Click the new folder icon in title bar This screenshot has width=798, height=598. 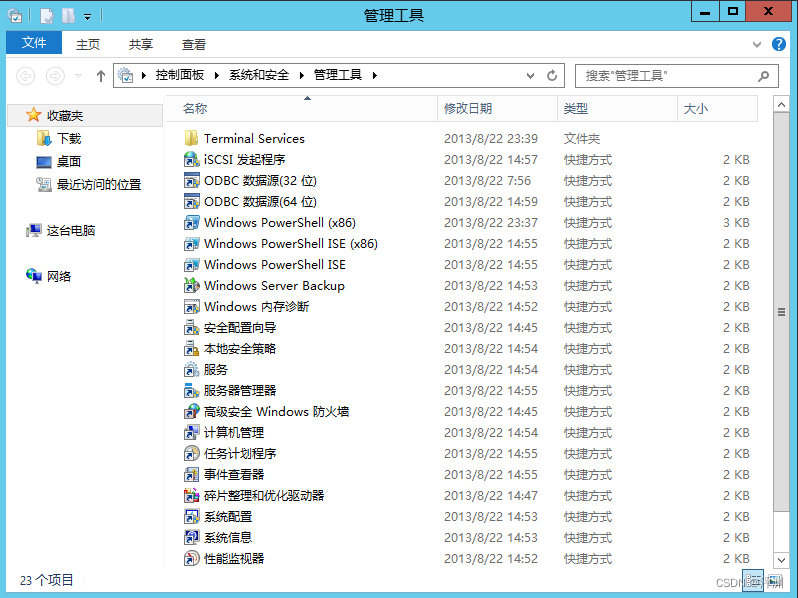tap(68, 16)
